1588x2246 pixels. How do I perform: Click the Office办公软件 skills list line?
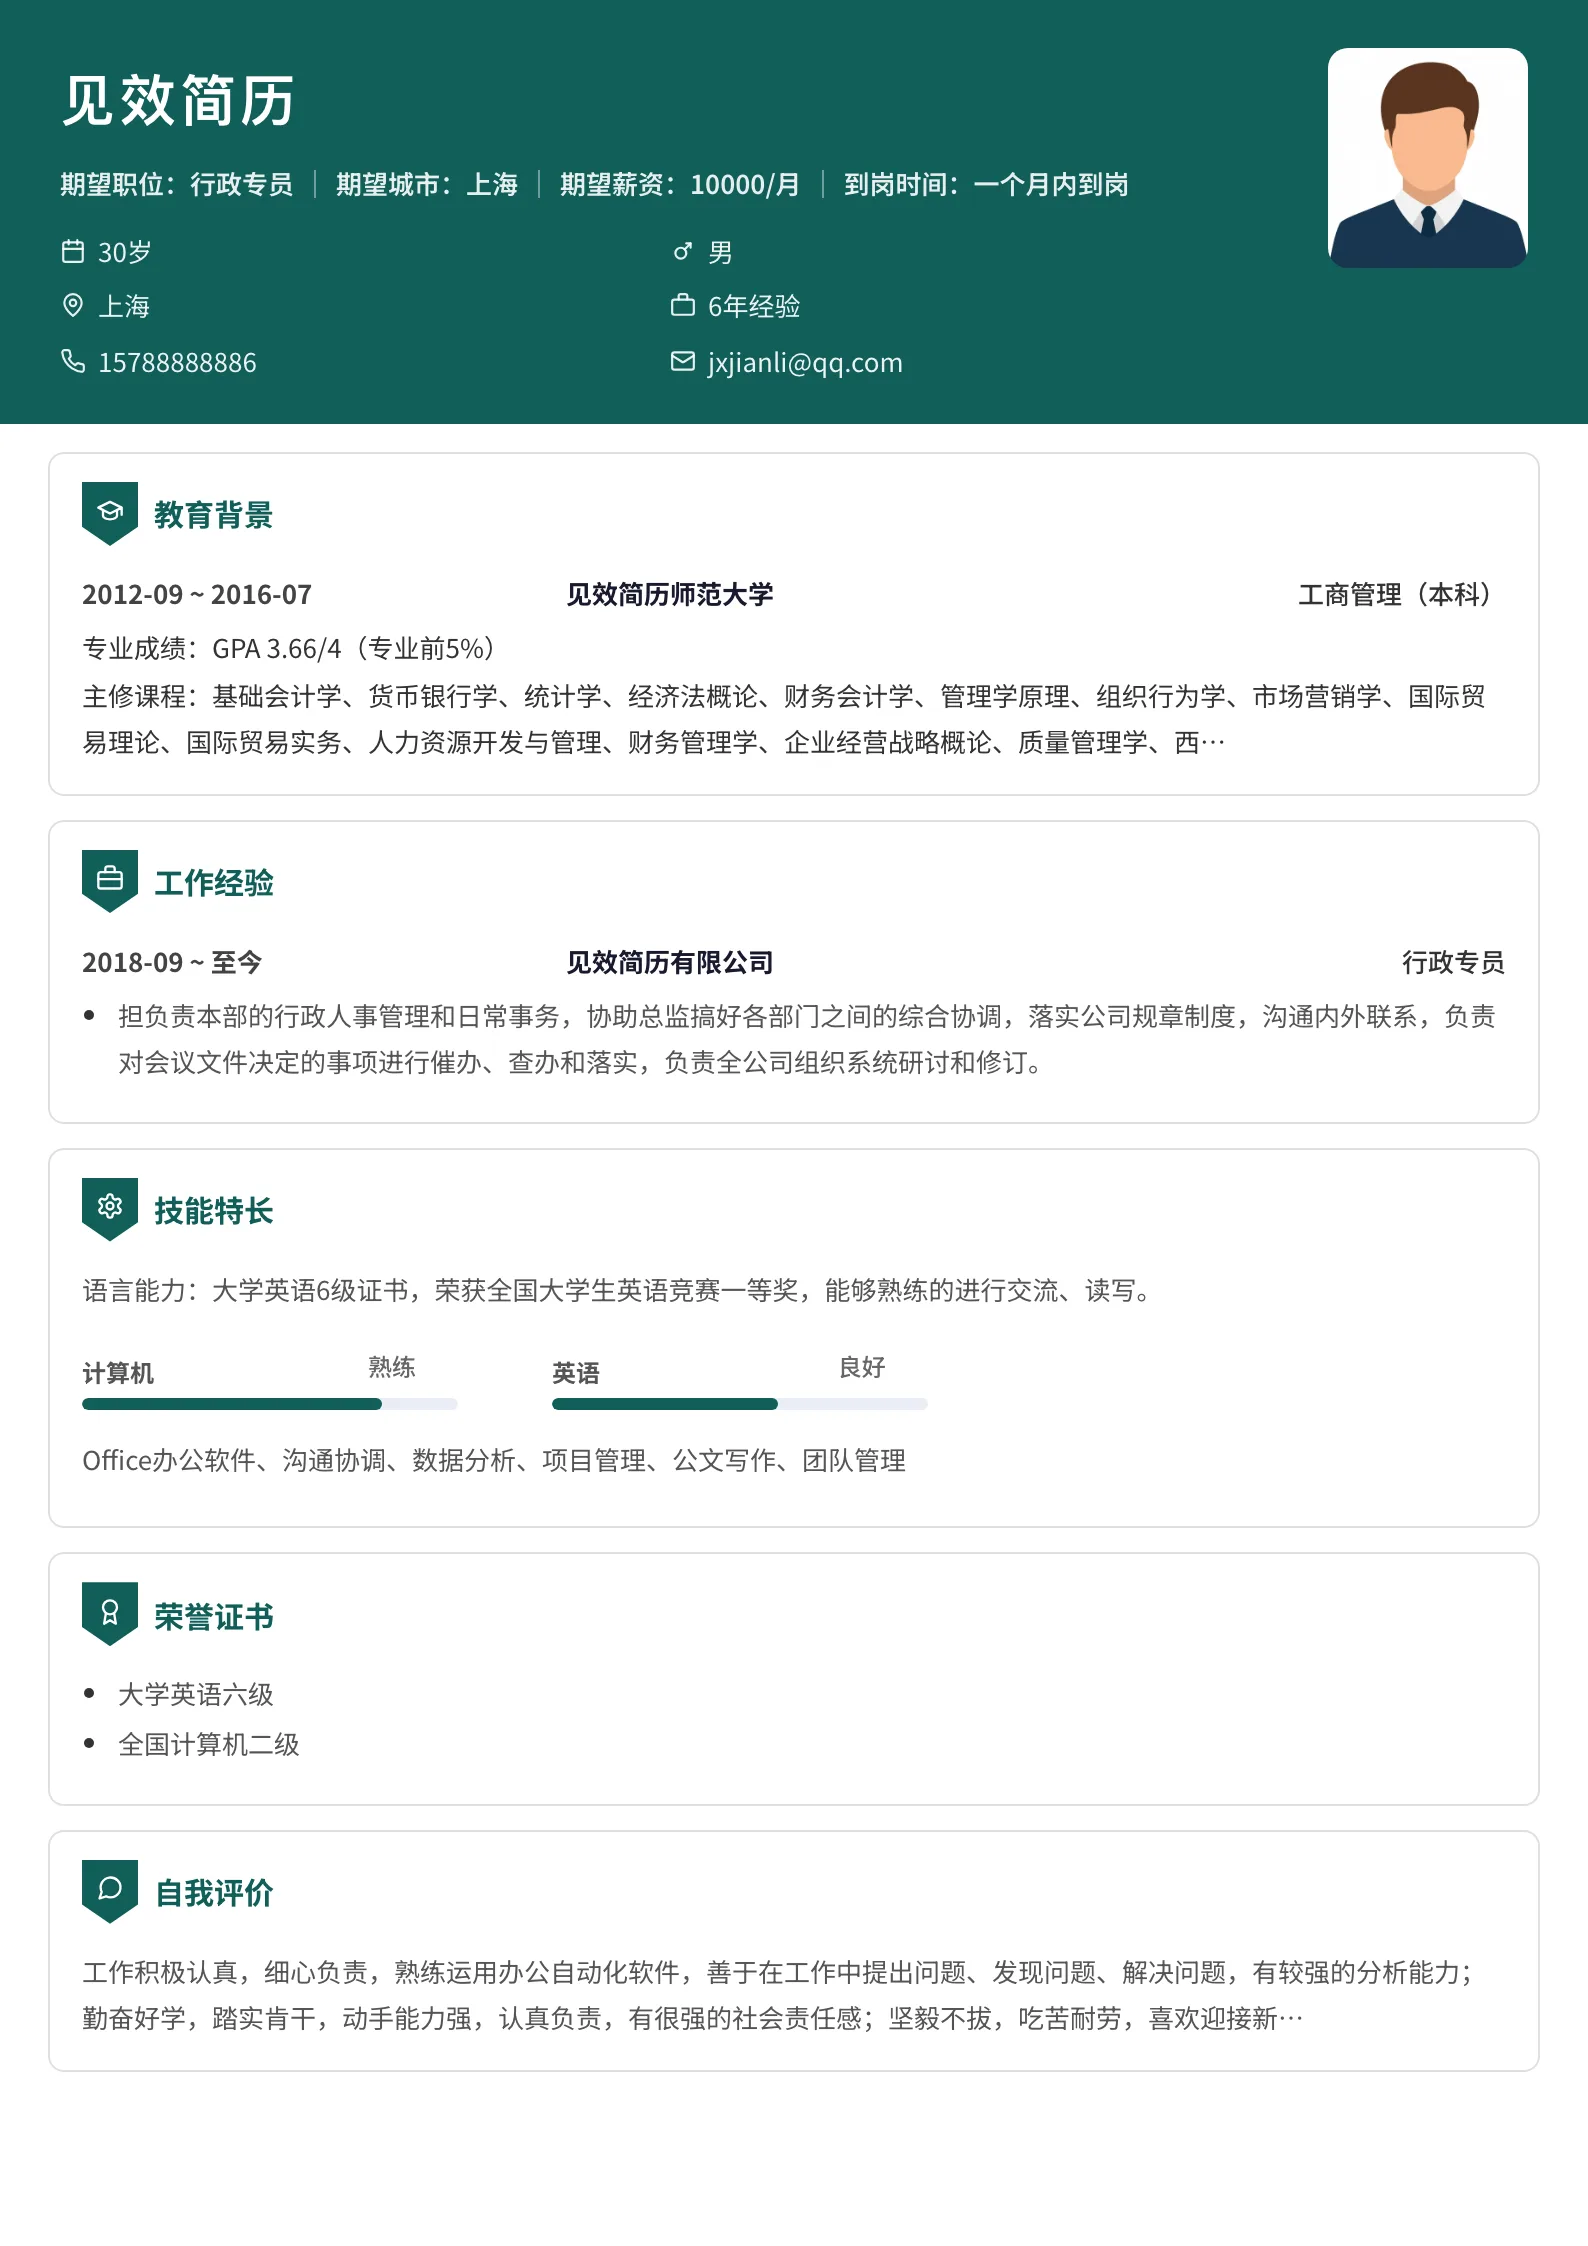coord(494,1461)
